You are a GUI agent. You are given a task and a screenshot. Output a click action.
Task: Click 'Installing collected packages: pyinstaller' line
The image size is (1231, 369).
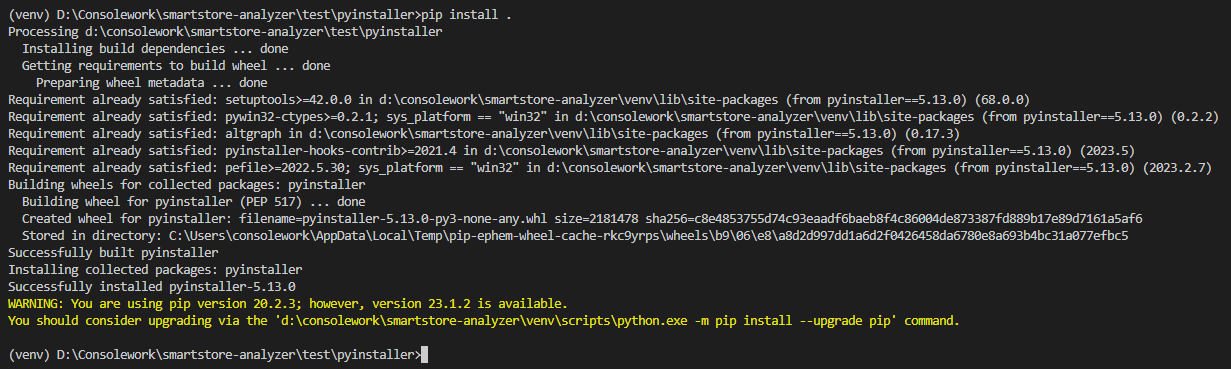tap(155, 270)
